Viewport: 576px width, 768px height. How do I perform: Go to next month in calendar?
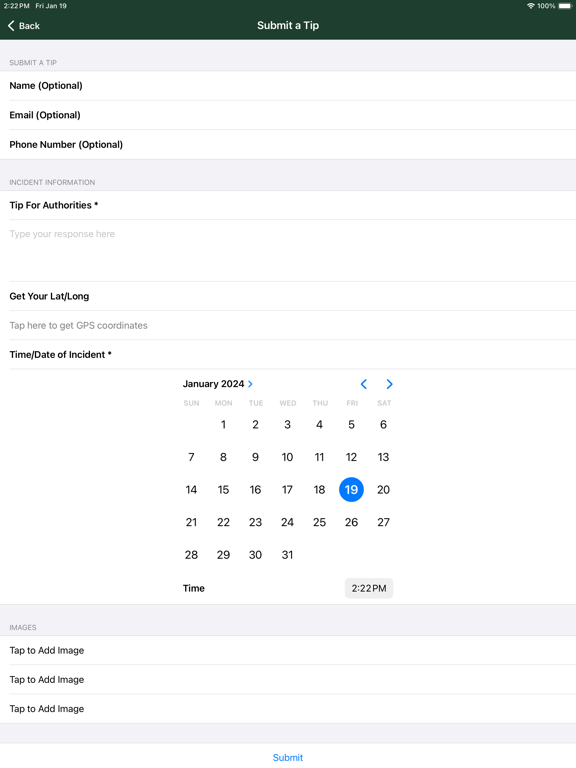(x=389, y=384)
